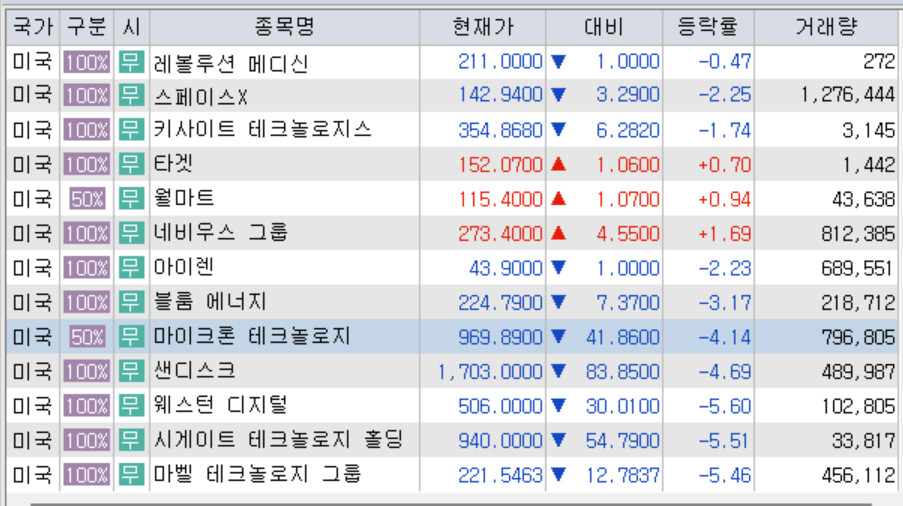Select the 네비우스 그룹 stock name
Viewport: 903px width, 506px height.
coord(221,233)
